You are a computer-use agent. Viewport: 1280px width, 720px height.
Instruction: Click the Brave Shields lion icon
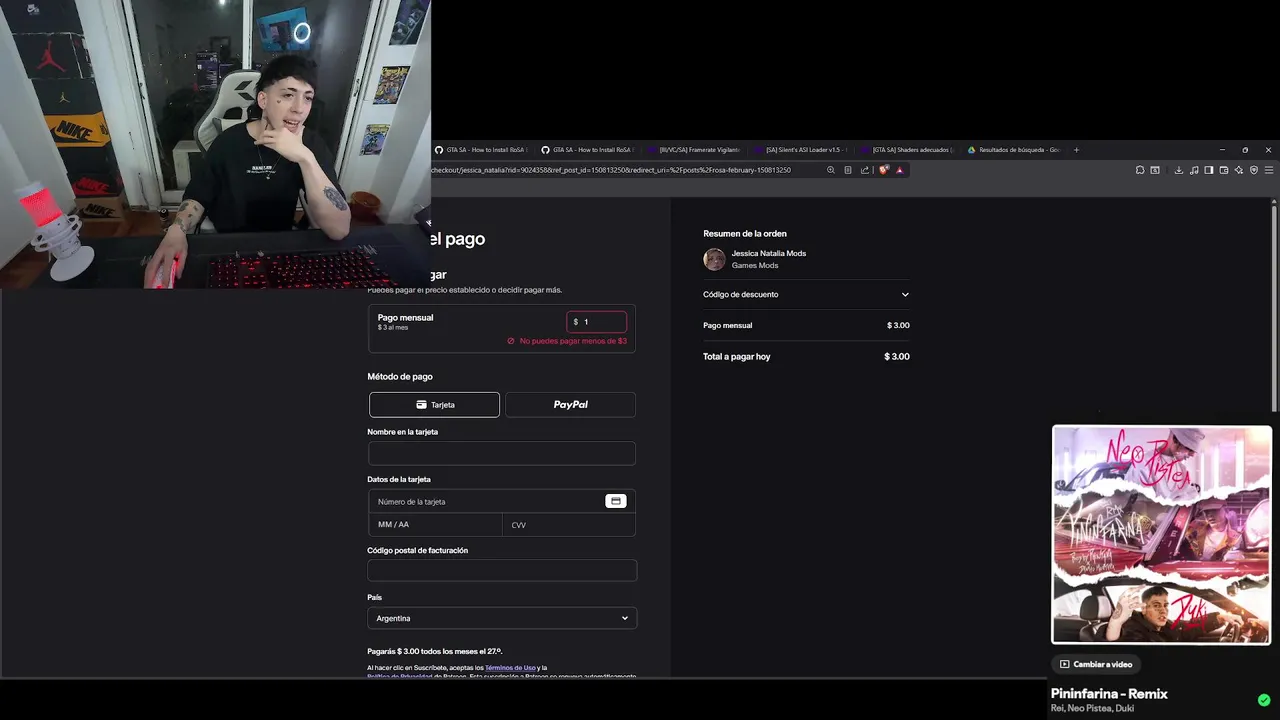click(x=883, y=170)
